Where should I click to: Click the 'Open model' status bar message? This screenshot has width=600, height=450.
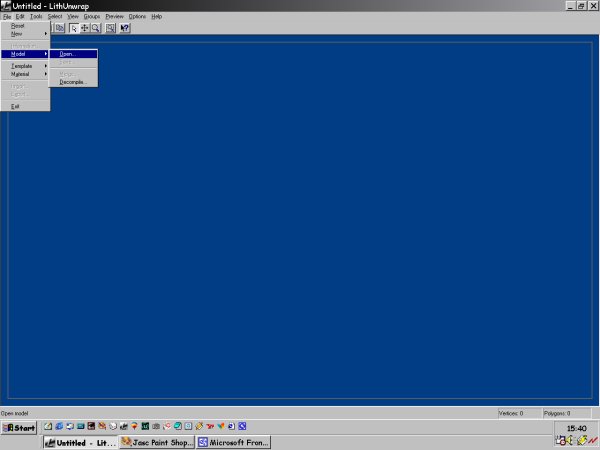(x=15, y=413)
